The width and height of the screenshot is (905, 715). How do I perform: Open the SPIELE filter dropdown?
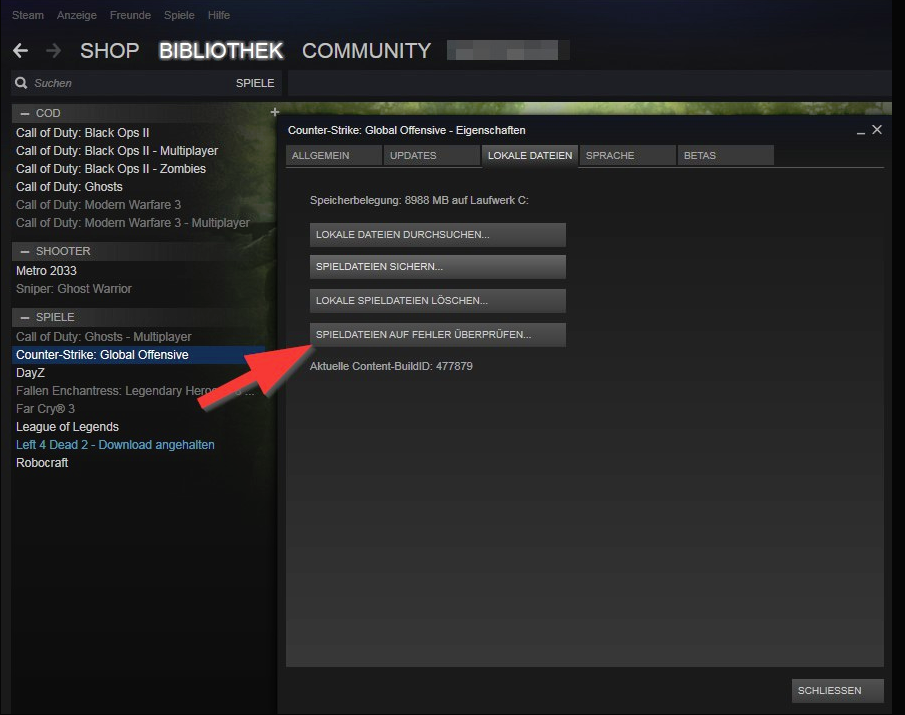[x=255, y=83]
